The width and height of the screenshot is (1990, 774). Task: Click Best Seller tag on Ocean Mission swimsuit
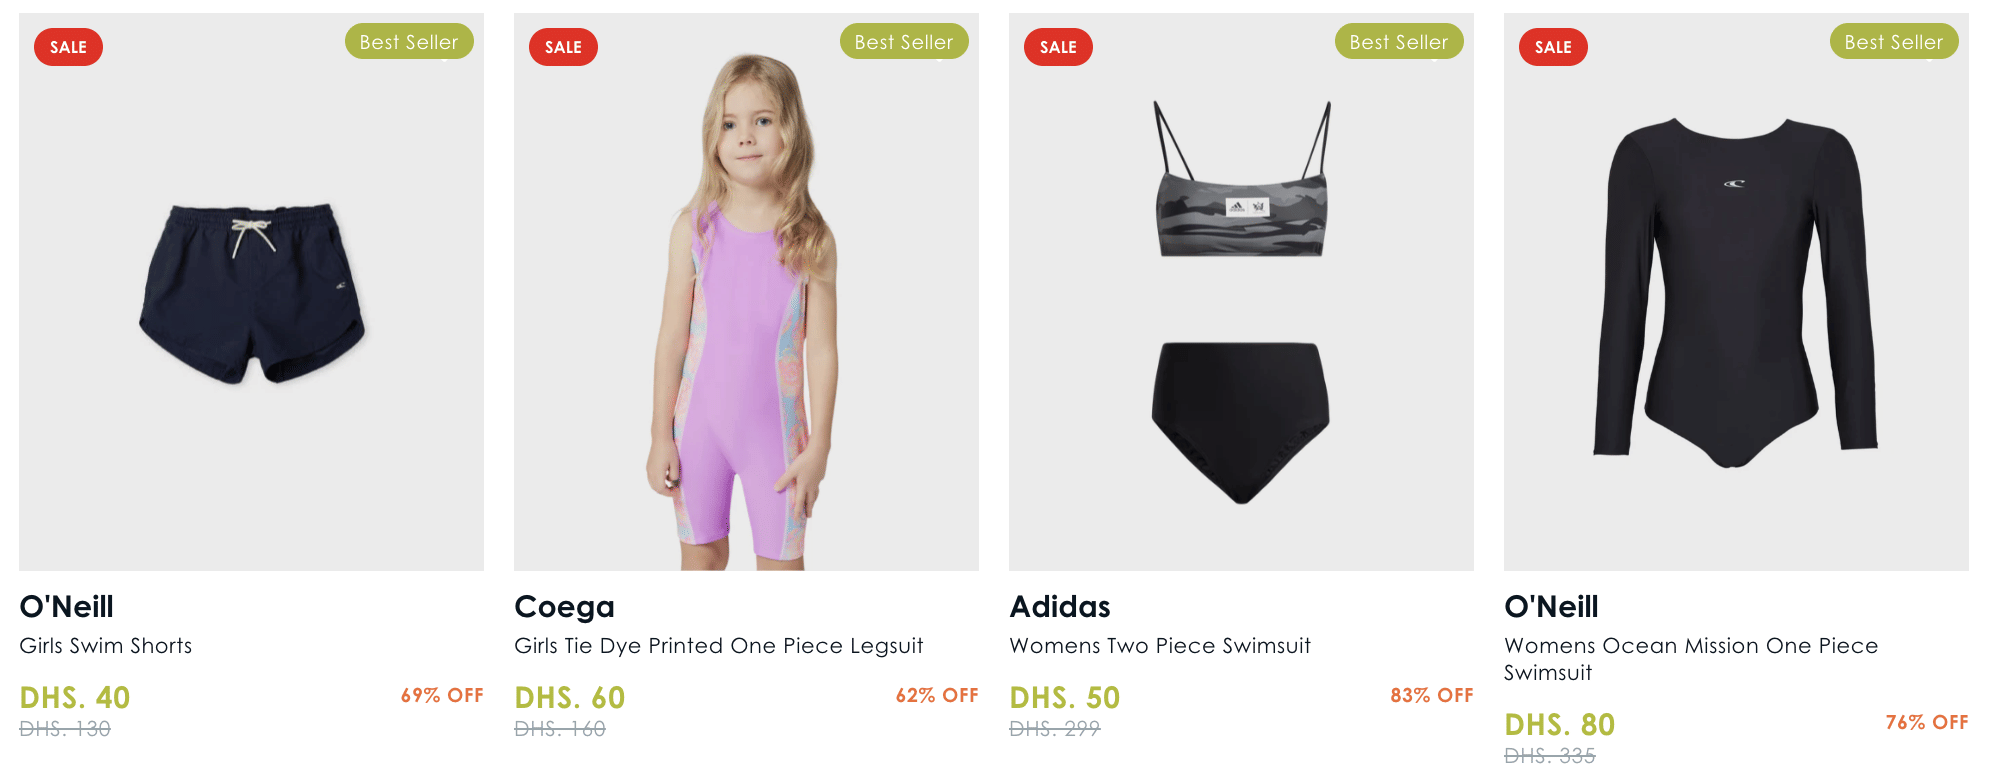point(1894,42)
